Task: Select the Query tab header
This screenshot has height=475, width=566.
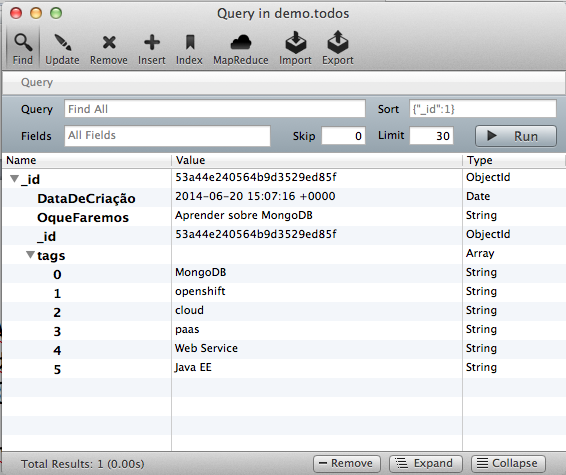Action: pyautogui.click(x=37, y=82)
